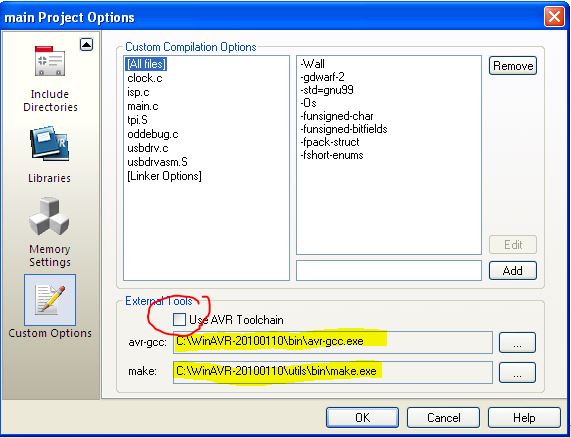
Task: Select the -Os optimization option
Action: (x=308, y=103)
